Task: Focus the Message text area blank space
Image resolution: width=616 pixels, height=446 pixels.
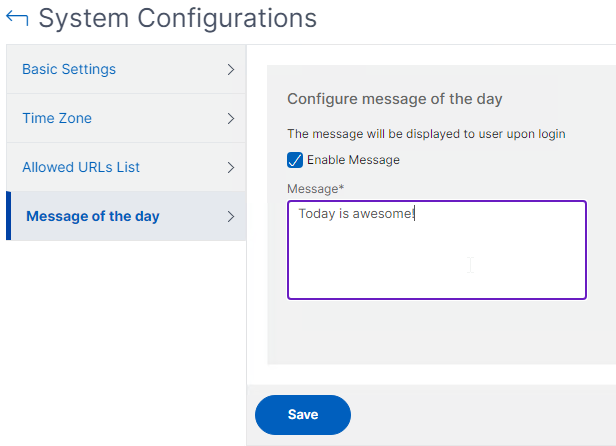Action: [x=437, y=259]
